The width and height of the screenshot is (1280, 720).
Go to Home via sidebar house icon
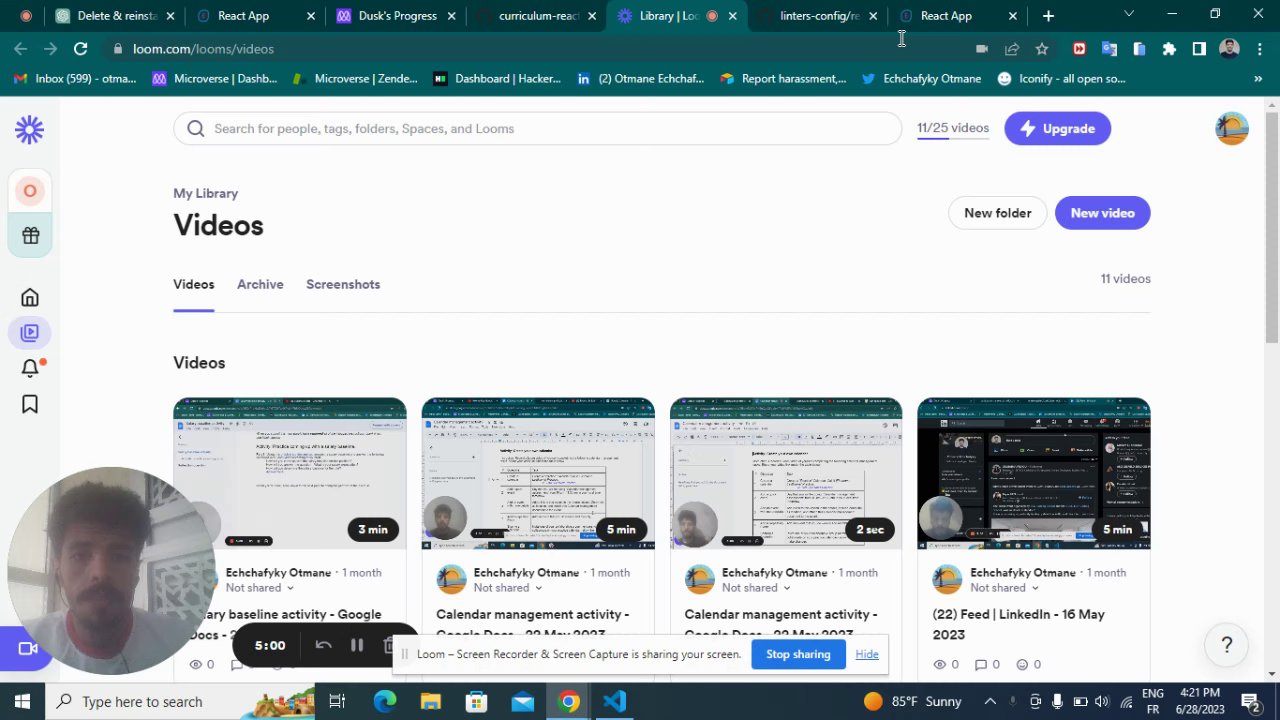30,297
